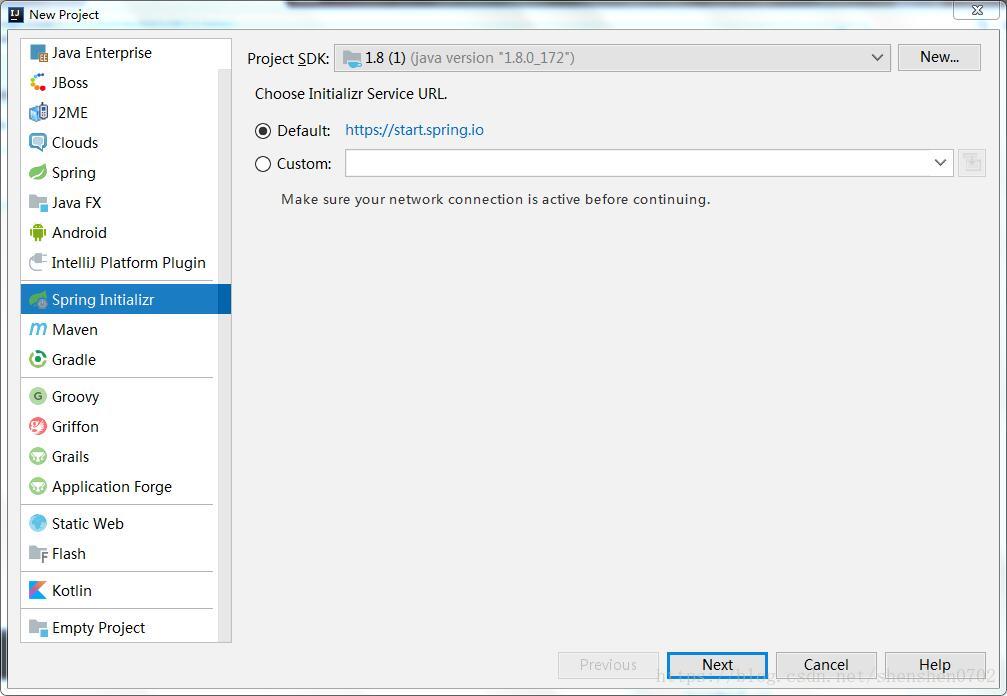Open the Project SDK dropdown
1007x696 pixels.
[612, 58]
